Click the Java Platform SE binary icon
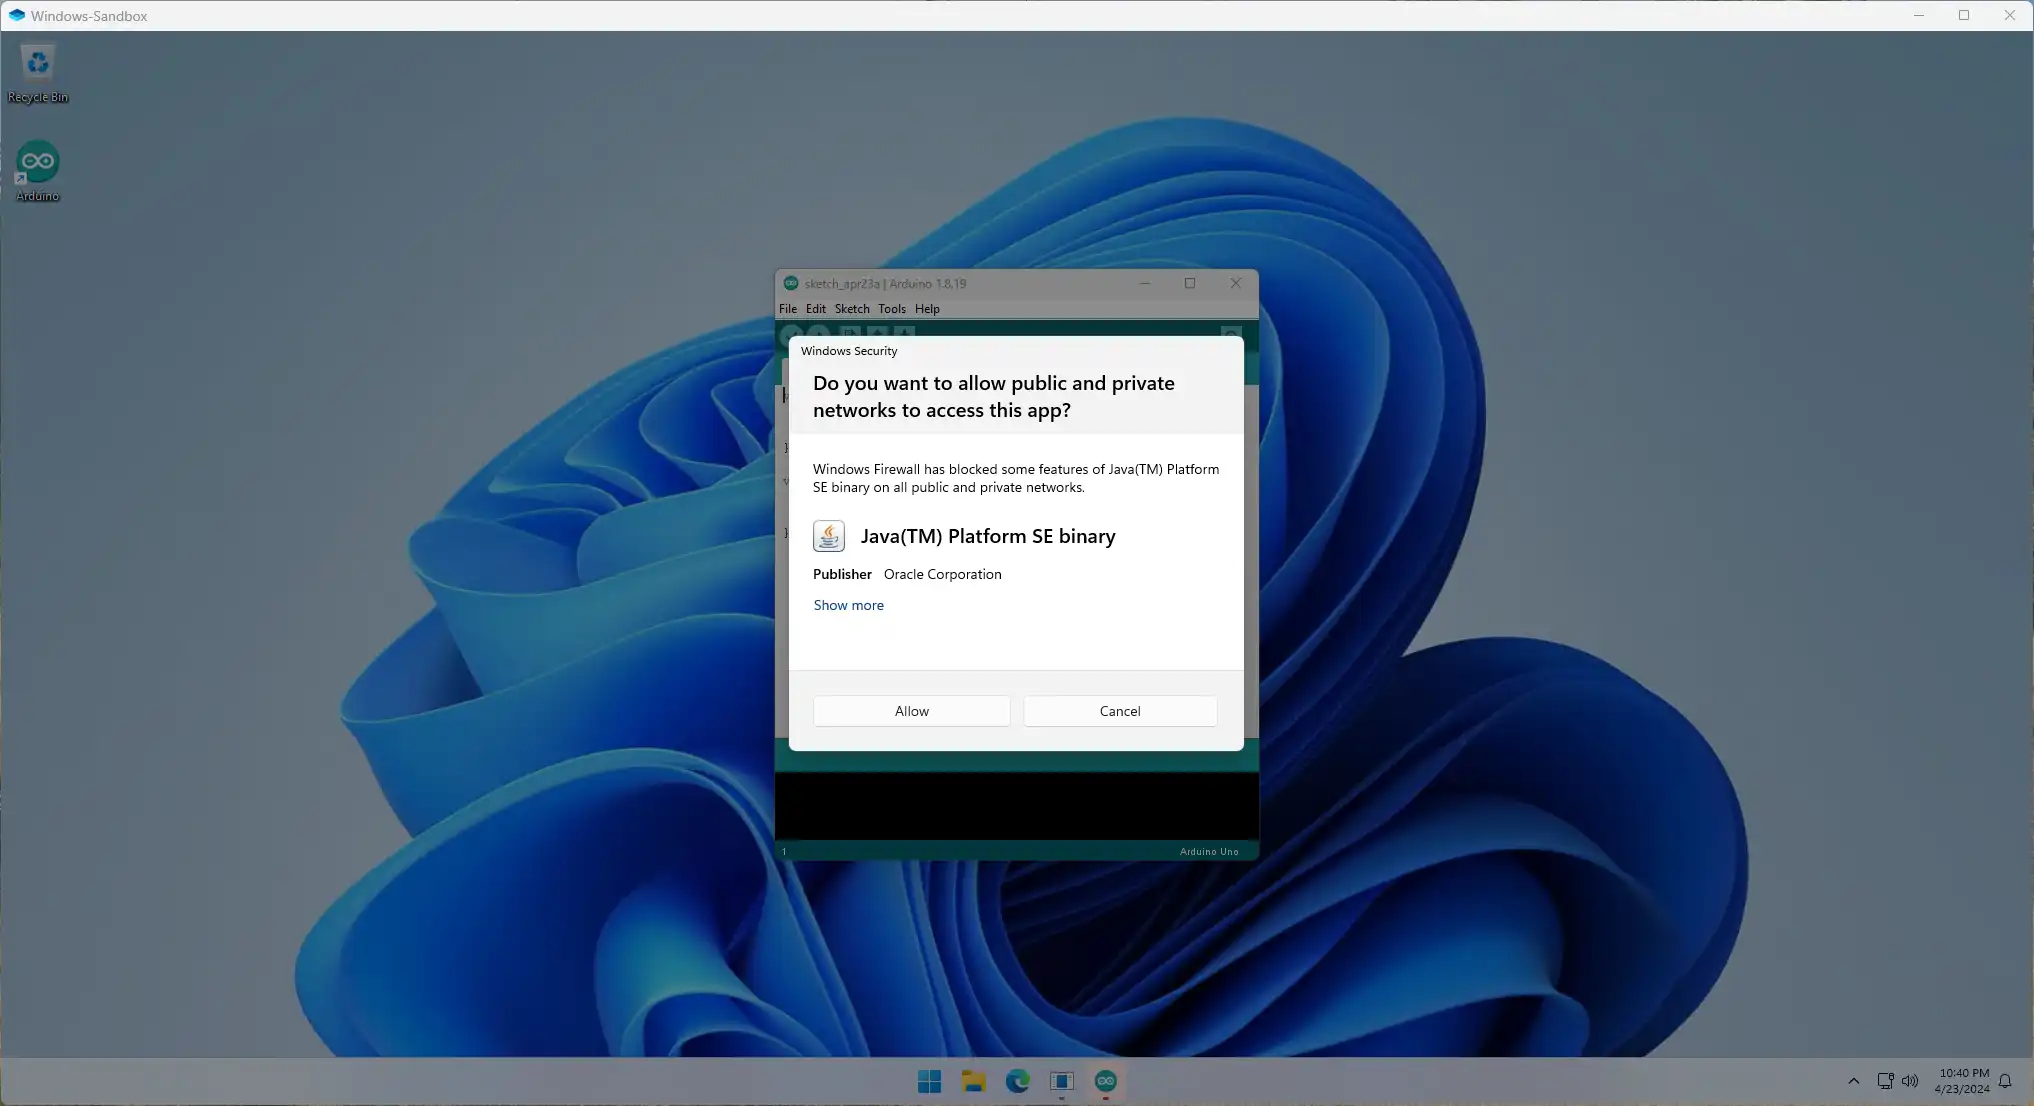 (828, 536)
